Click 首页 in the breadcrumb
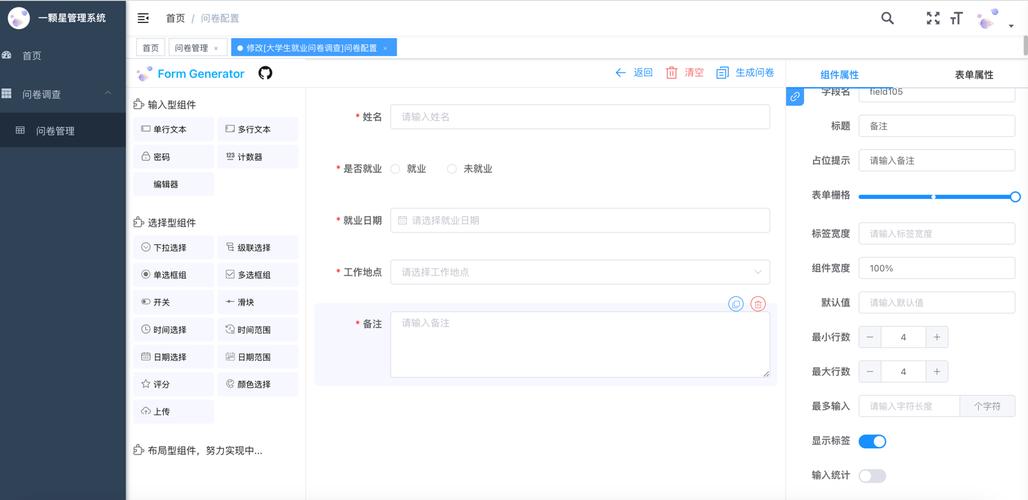This screenshot has width=1028, height=500. click(175, 18)
